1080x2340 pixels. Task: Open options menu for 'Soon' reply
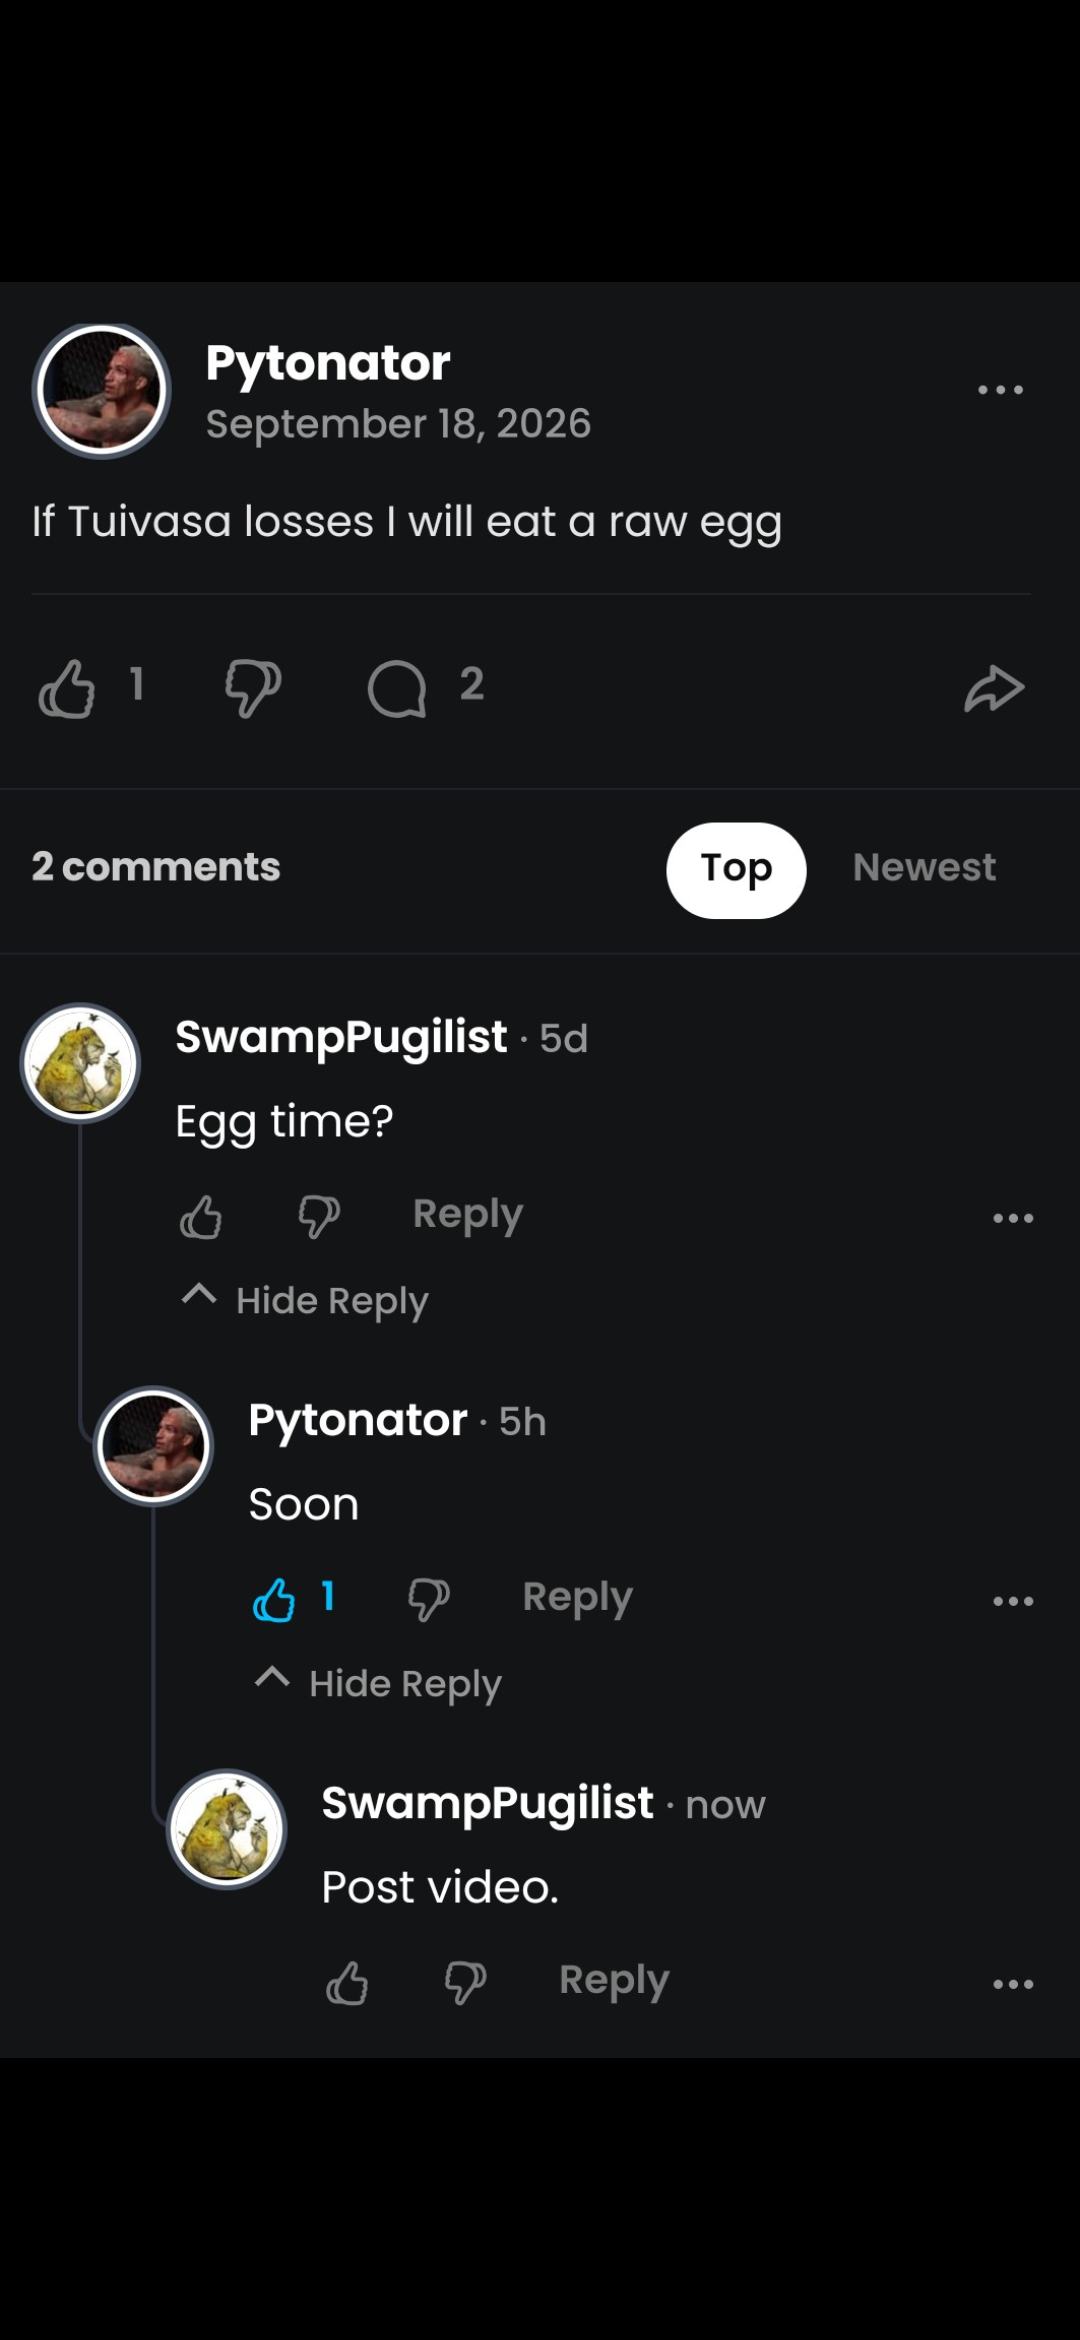[x=1013, y=1601]
